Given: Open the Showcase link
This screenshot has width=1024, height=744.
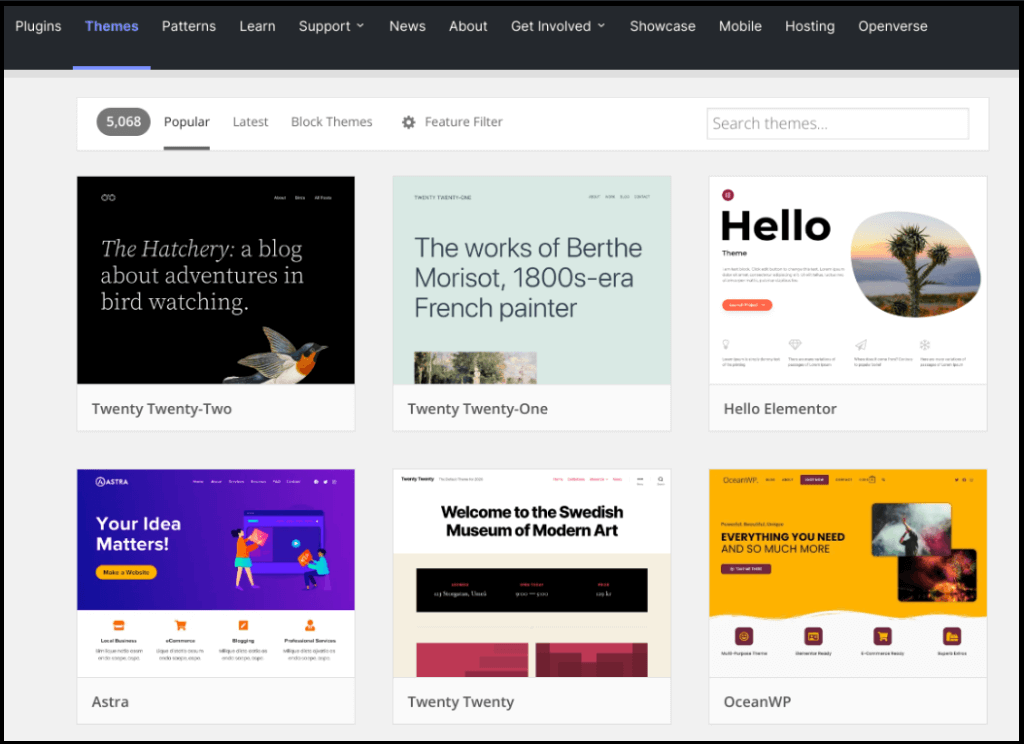Looking at the screenshot, I should point(662,26).
